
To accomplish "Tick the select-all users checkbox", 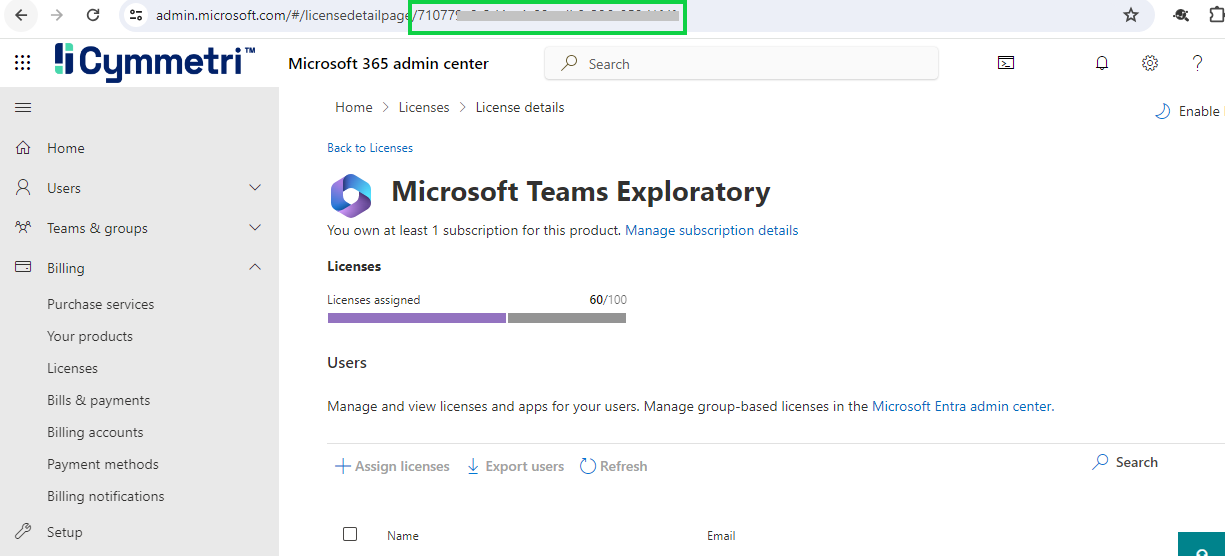I will (350, 534).
